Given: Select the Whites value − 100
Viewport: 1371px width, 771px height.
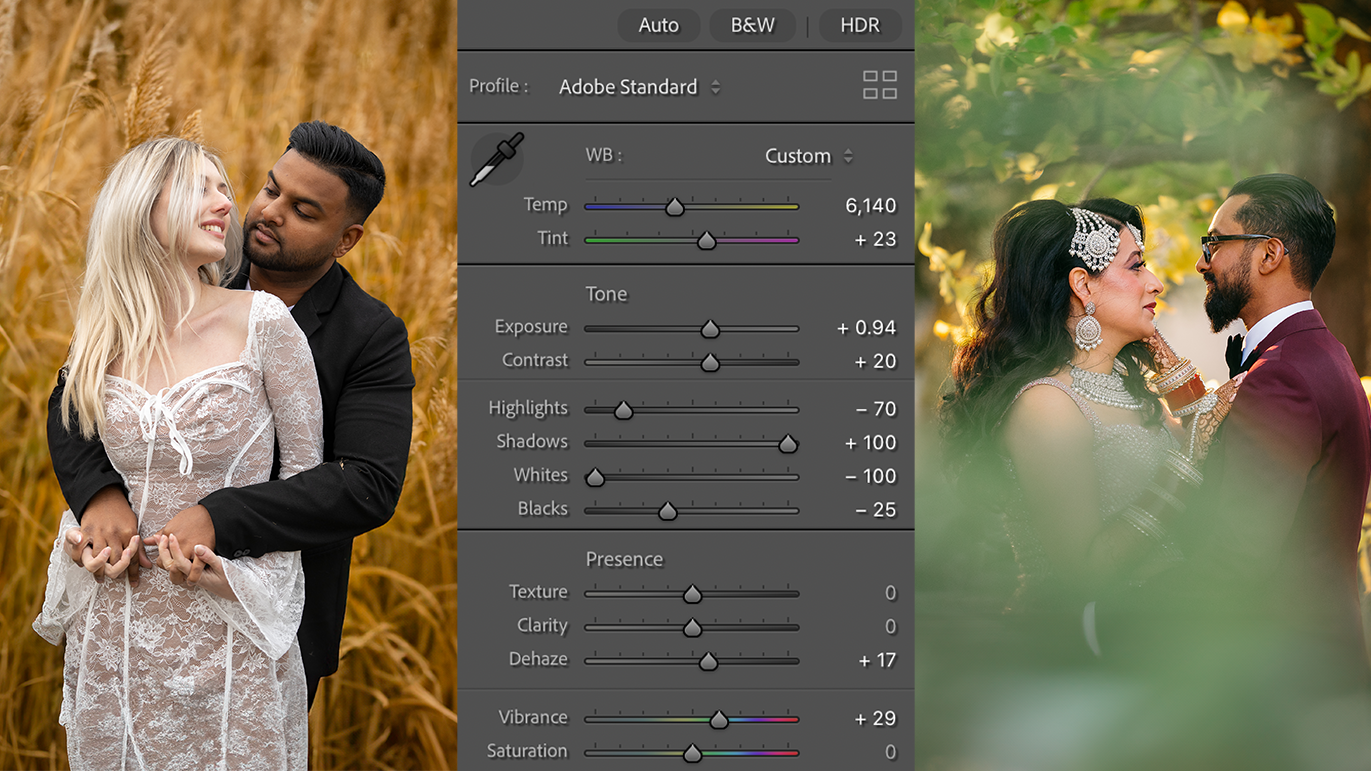Looking at the screenshot, I should pos(871,476).
